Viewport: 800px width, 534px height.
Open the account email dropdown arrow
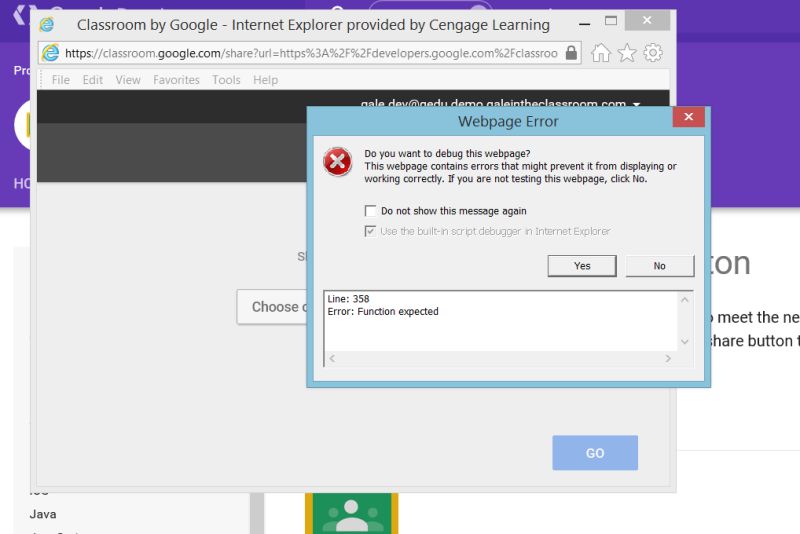[x=637, y=105]
